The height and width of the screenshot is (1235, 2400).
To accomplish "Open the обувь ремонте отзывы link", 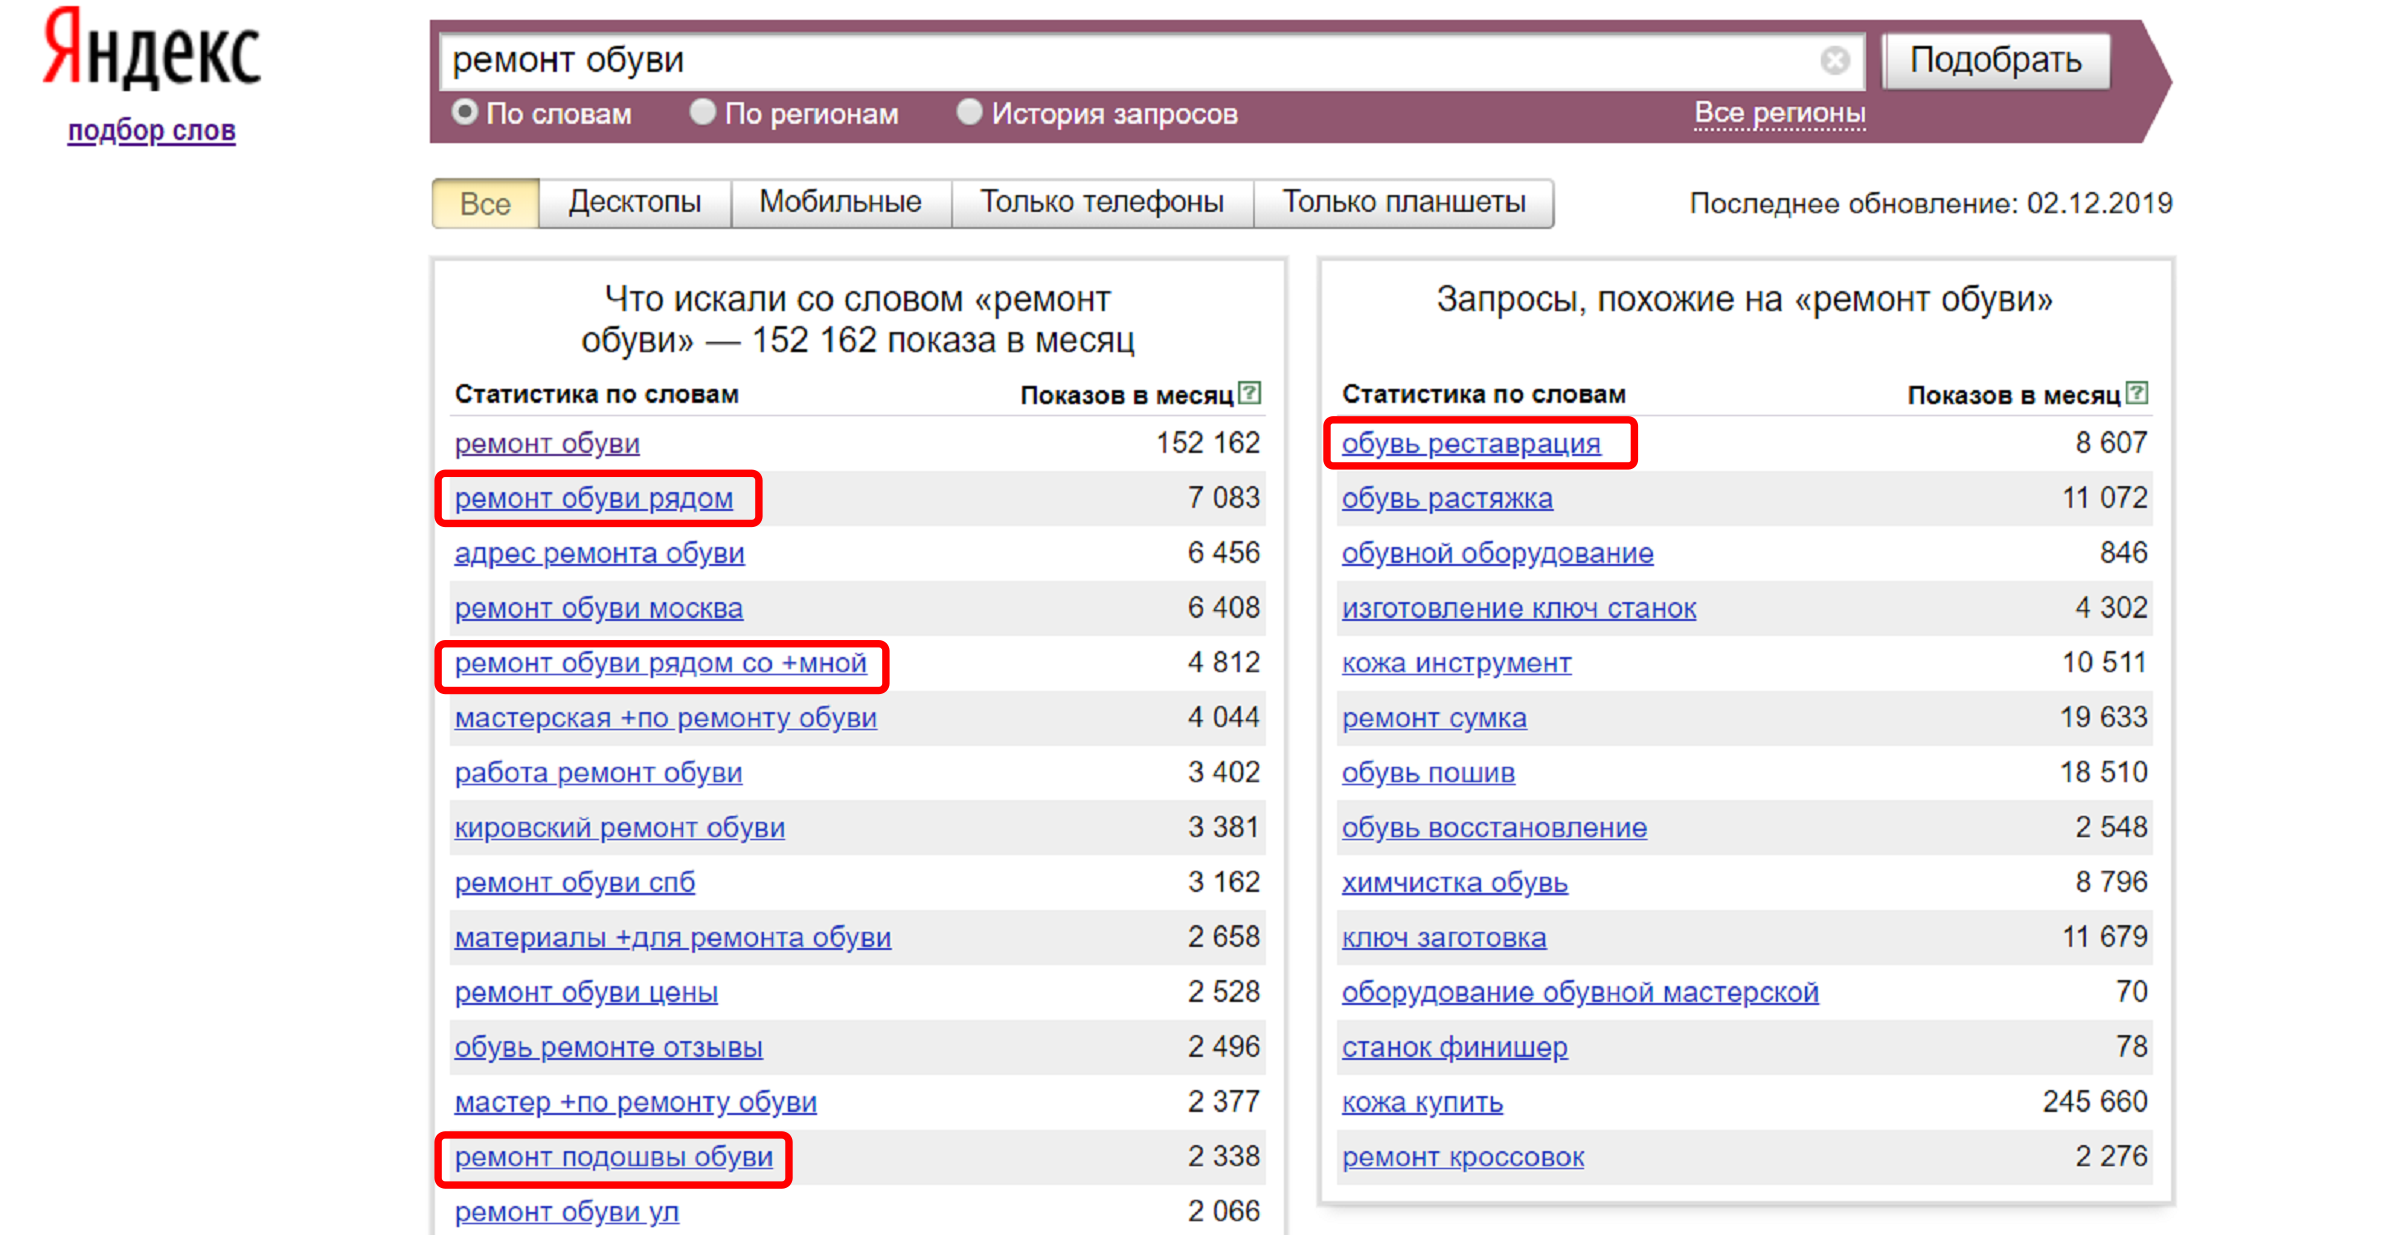I will [x=609, y=1048].
